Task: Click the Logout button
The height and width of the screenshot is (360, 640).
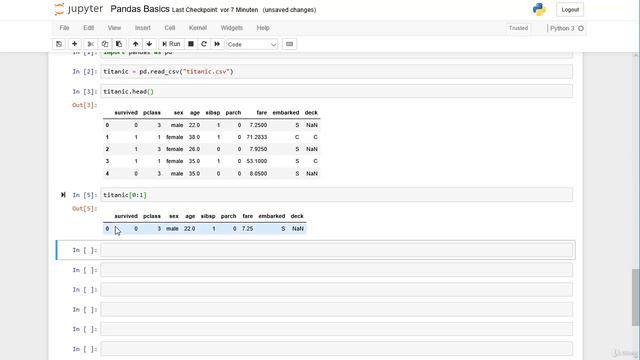Action: (x=570, y=9)
